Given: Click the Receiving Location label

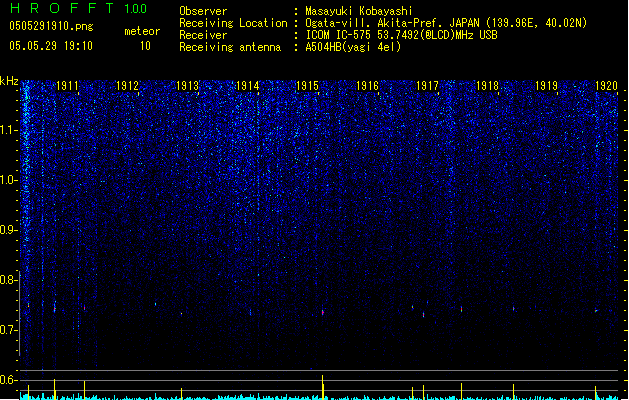Looking at the screenshot, I should click(x=233, y=23).
